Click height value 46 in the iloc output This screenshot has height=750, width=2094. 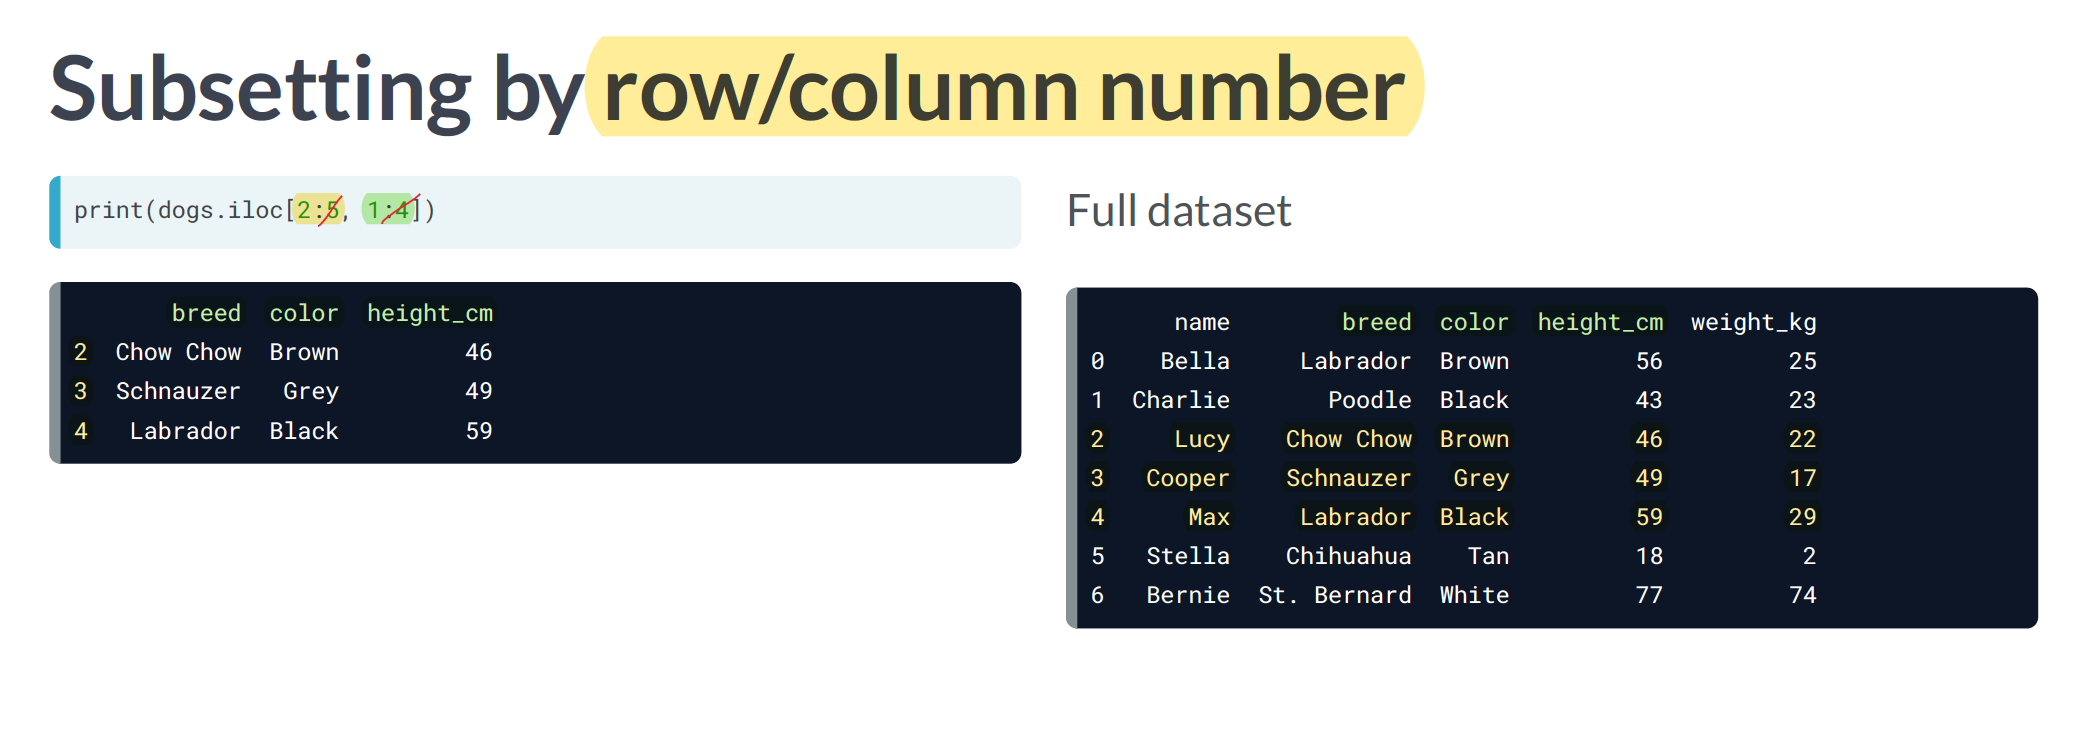(479, 352)
